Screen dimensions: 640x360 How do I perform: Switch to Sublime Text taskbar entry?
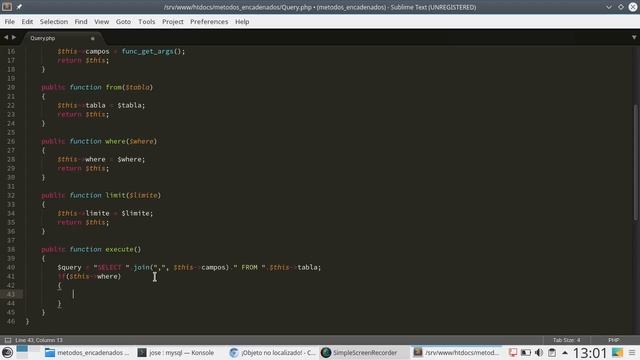tap(456, 353)
